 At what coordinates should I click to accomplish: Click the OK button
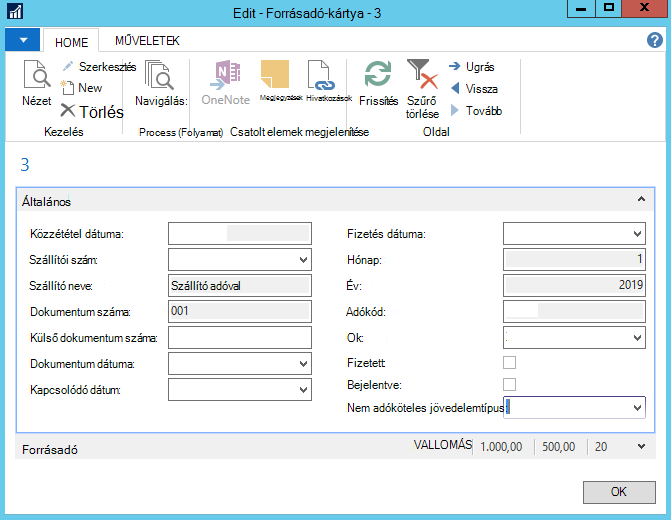pos(619,492)
